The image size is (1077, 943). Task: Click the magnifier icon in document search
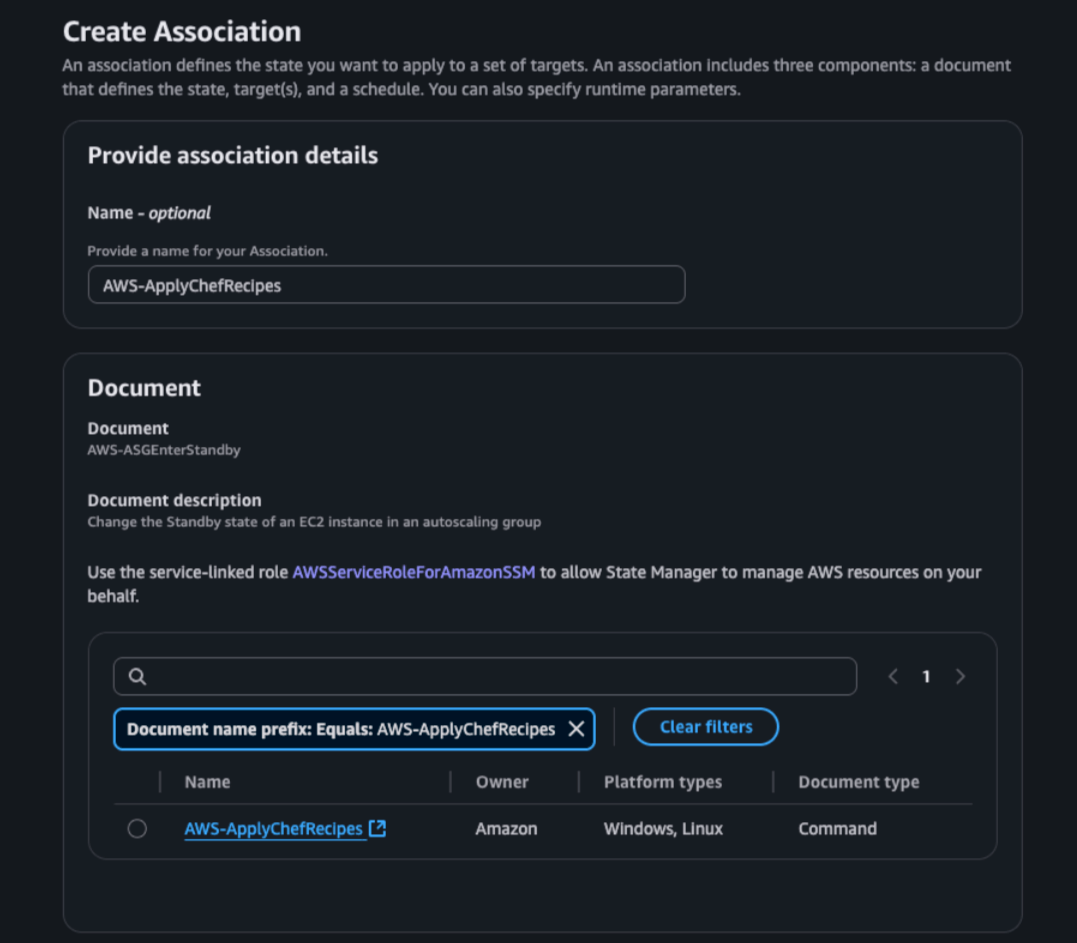pos(137,677)
